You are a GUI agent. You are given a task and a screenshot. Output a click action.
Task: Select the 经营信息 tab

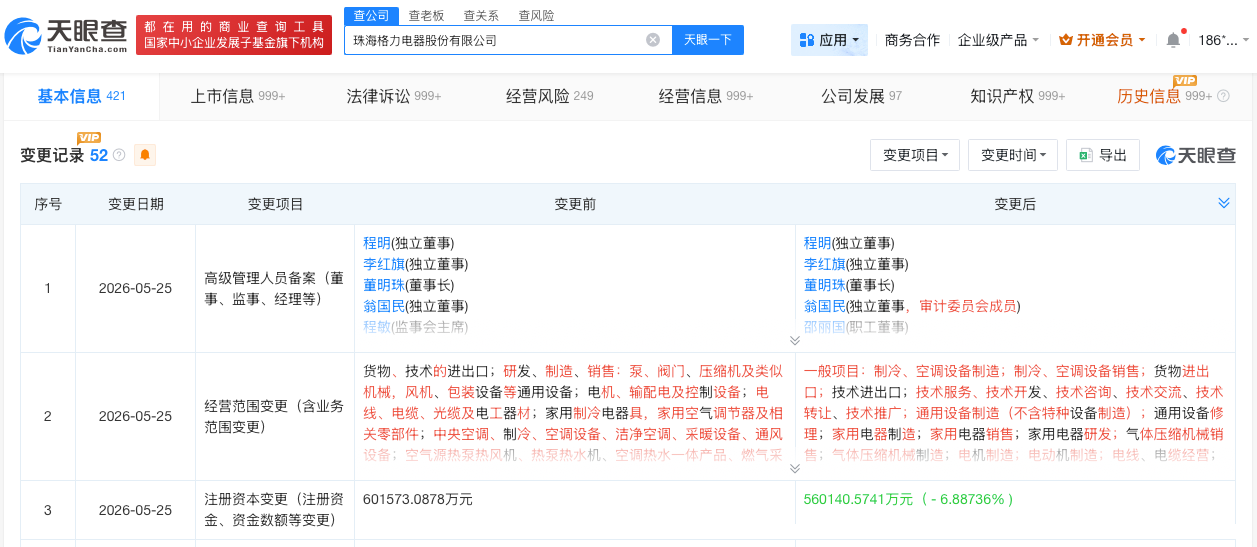click(x=706, y=96)
